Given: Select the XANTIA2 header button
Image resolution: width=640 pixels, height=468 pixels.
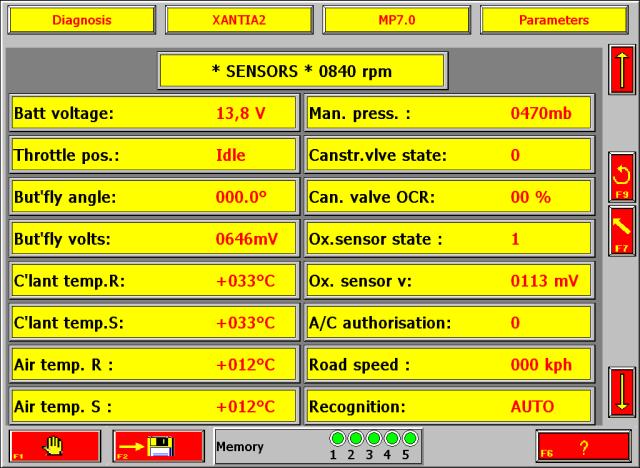Looking at the screenshot, I should (239, 20).
